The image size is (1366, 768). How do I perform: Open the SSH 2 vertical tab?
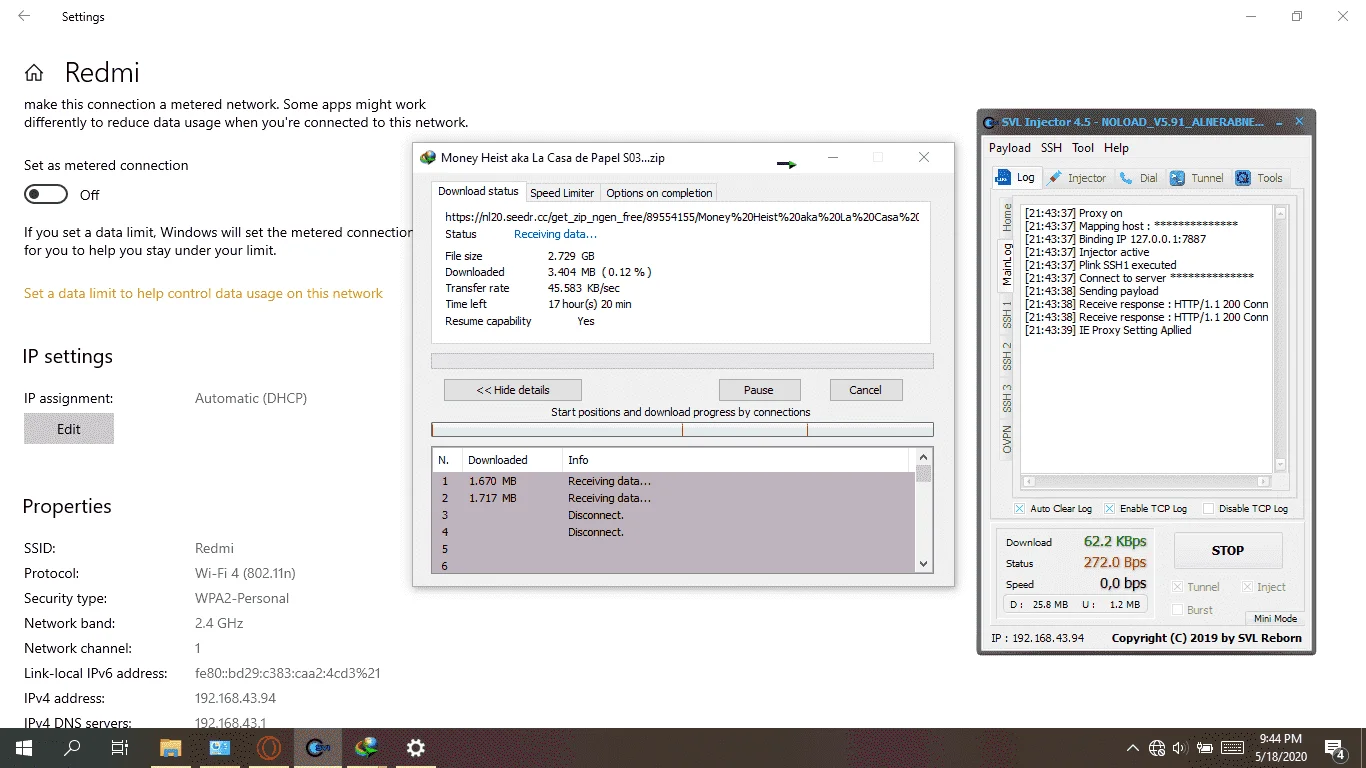1007,357
